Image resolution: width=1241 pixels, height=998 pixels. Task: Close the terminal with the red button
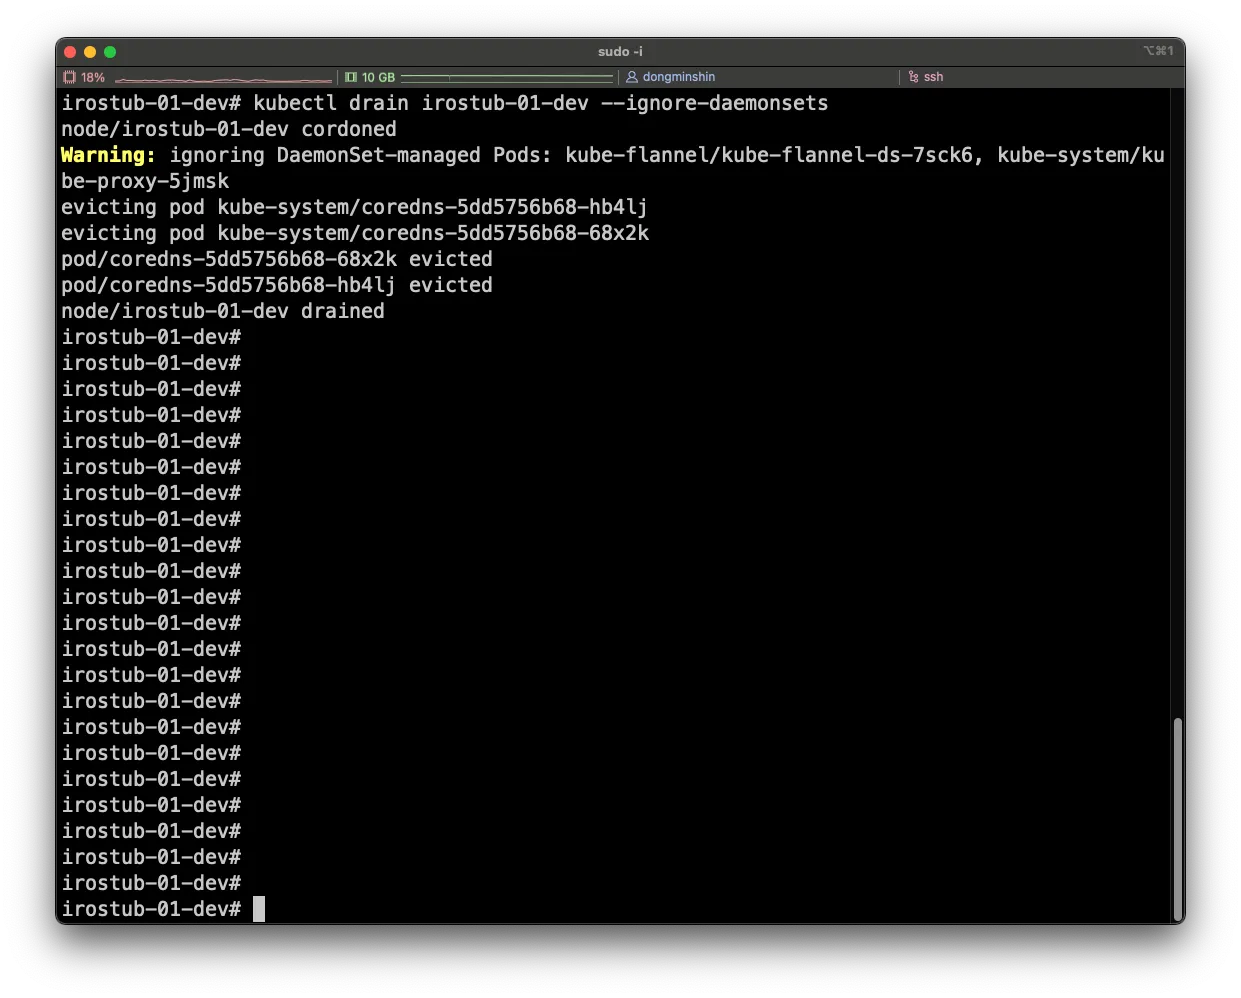click(x=70, y=52)
